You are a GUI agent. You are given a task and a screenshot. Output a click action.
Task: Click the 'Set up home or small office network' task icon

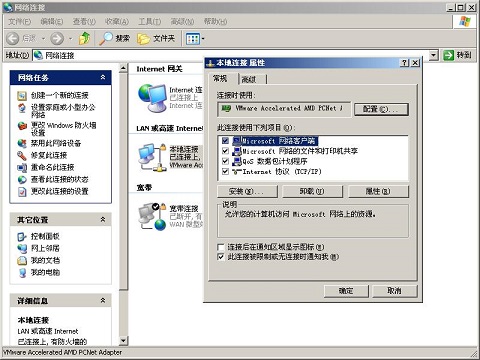click(x=22, y=108)
